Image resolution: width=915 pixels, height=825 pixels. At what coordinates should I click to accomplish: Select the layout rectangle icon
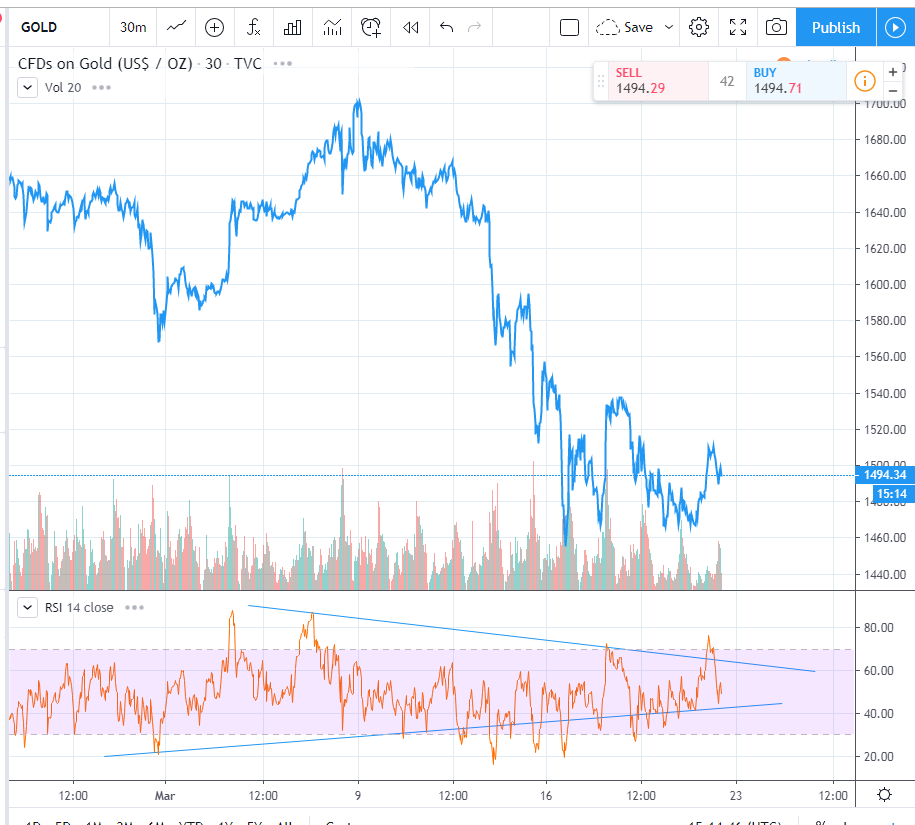coord(569,27)
